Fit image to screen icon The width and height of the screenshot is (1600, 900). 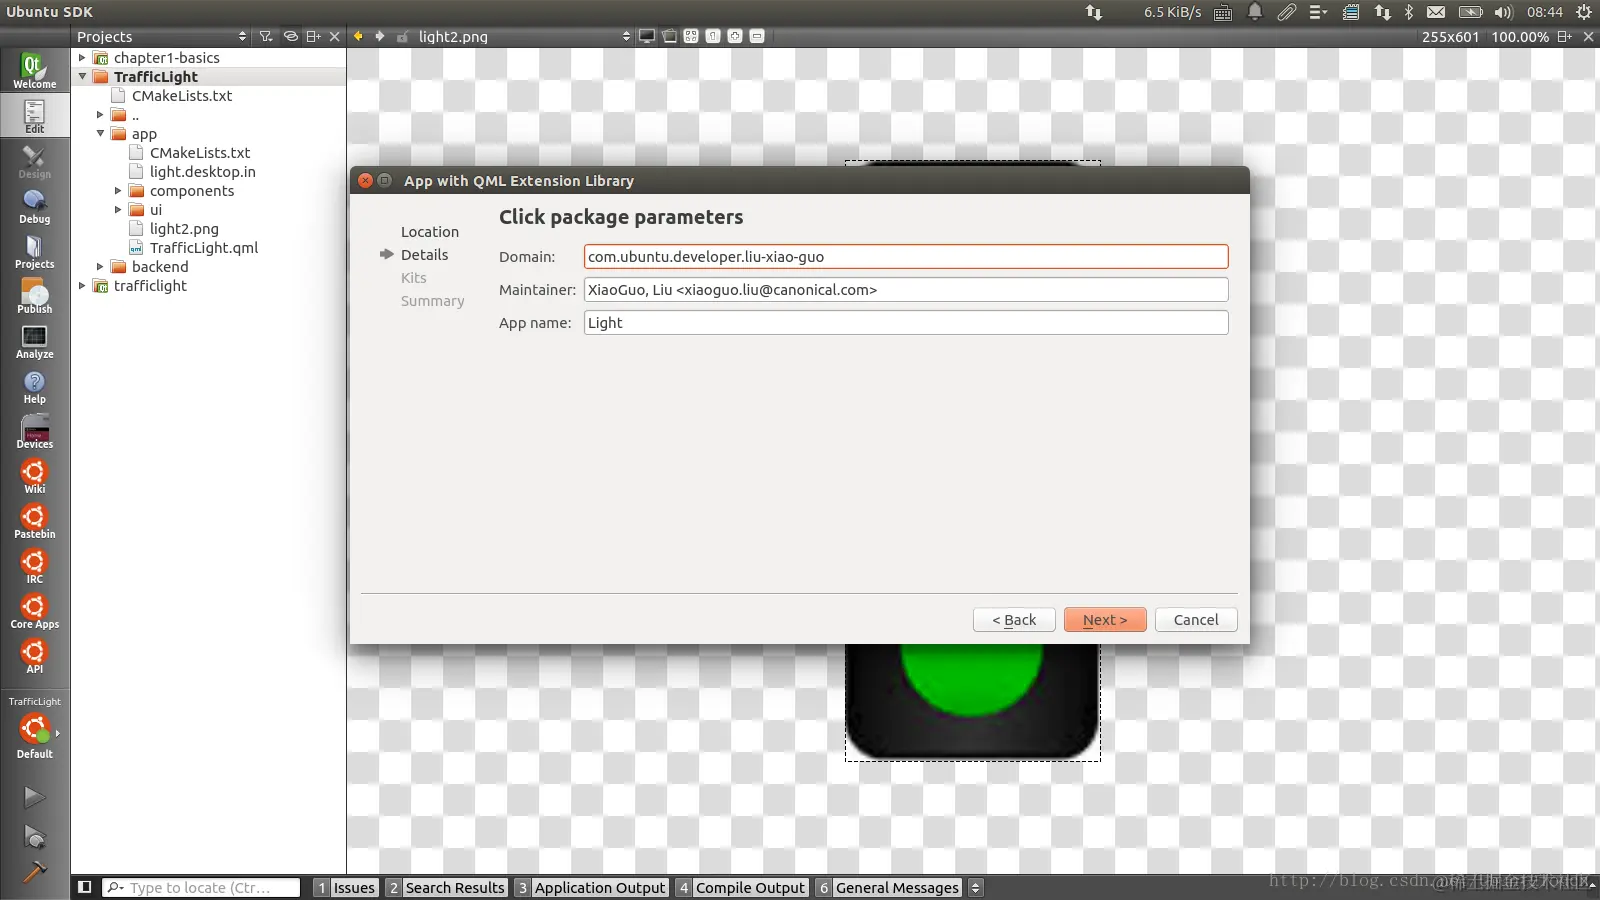pos(691,36)
